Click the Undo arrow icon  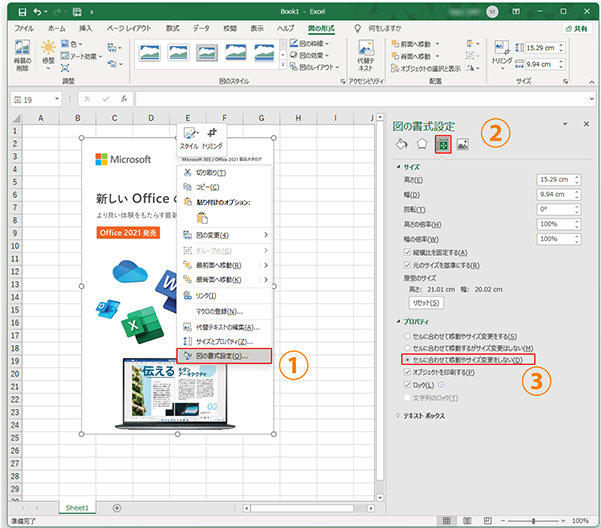pyautogui.click(x=37, y=12)
